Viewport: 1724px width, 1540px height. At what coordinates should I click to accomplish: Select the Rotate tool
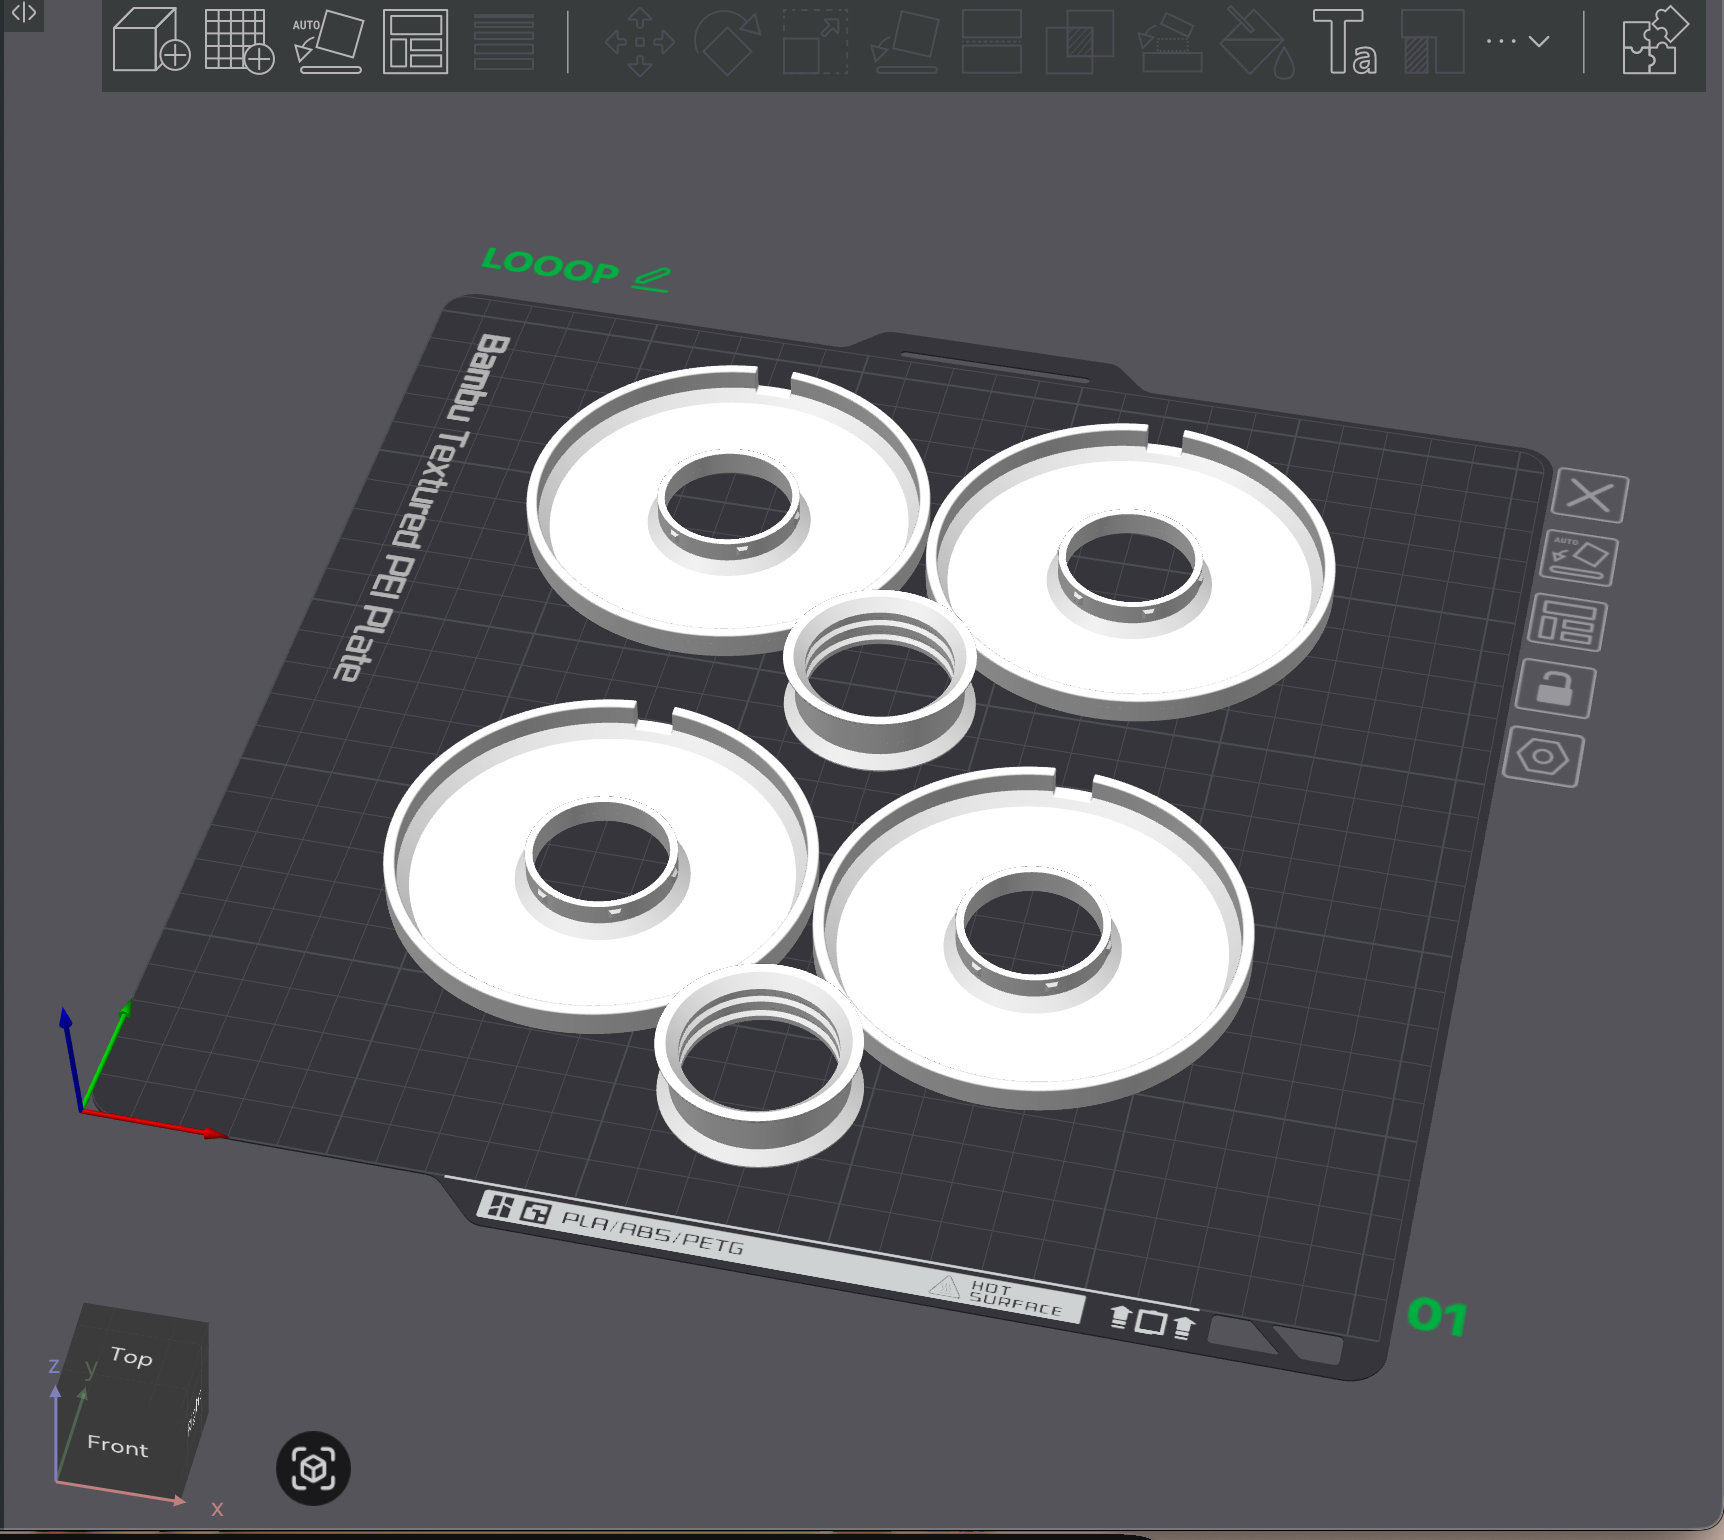[x=728, y=42]
